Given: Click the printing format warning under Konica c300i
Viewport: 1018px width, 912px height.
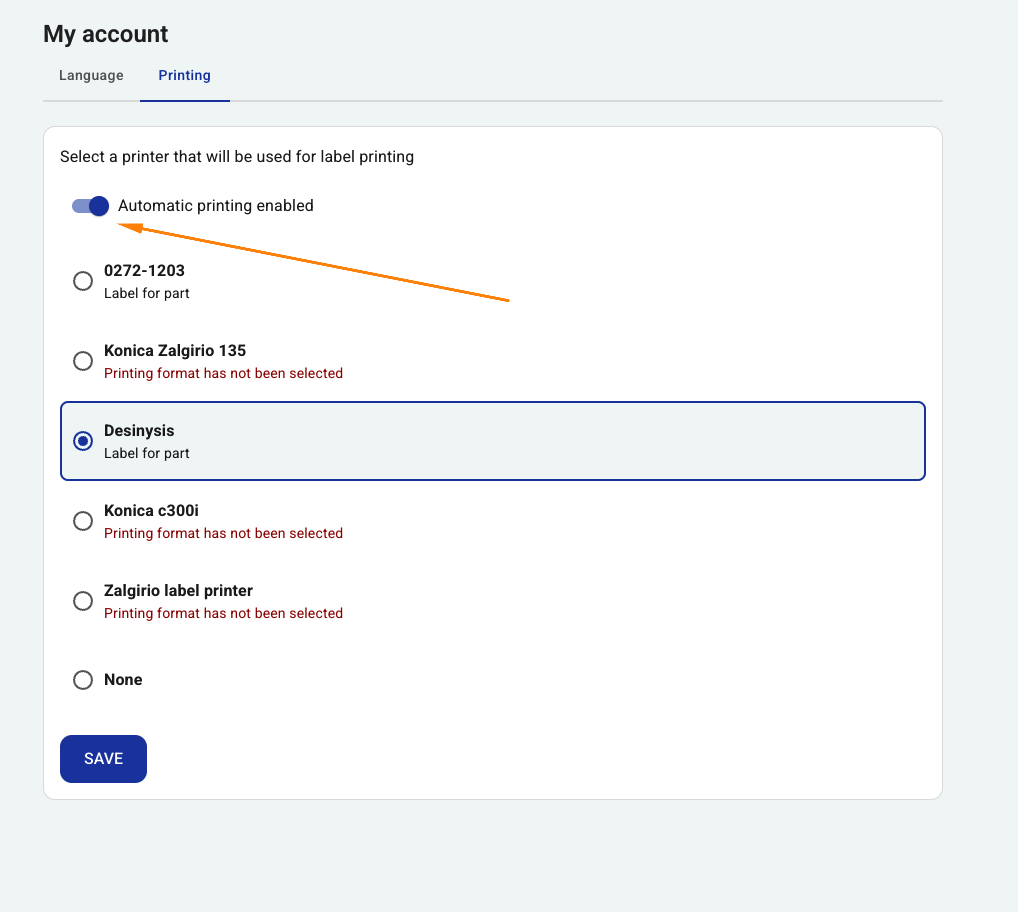Looking at the screenshot, I should click(223, 533).
